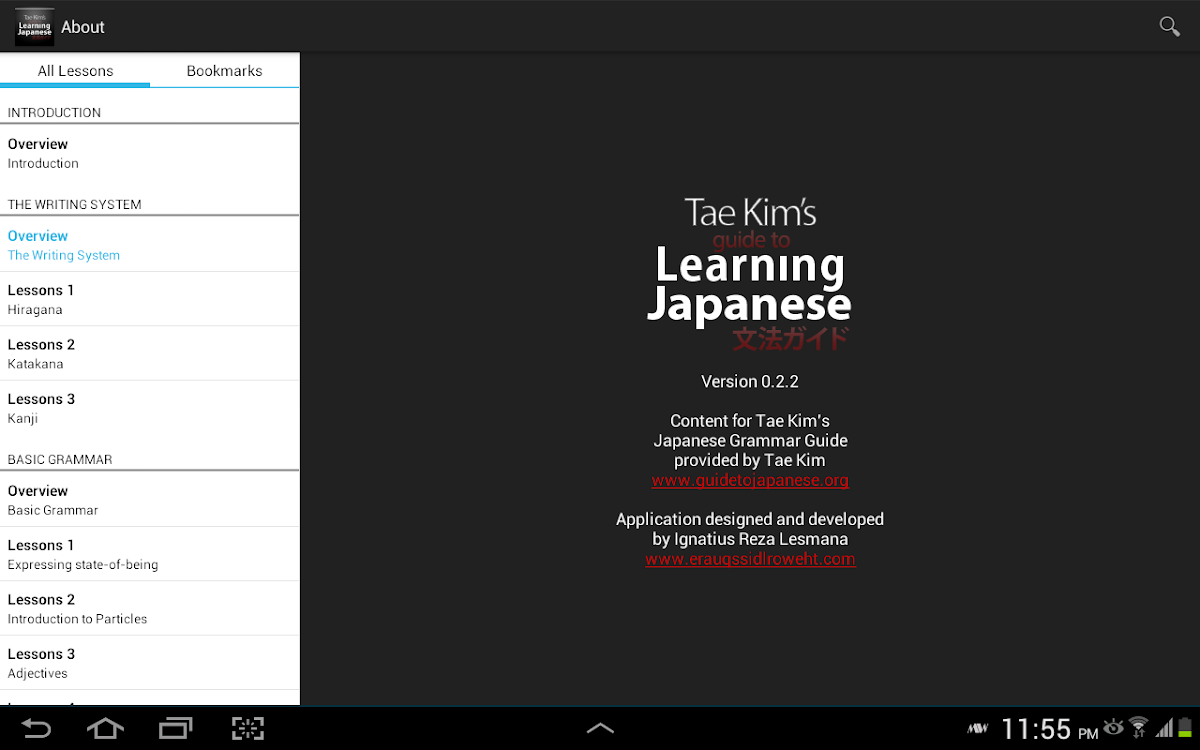Tap THE WRITING SYSTEM section header
Viewport: 1200px width, 750px height.
click(74, 204)
